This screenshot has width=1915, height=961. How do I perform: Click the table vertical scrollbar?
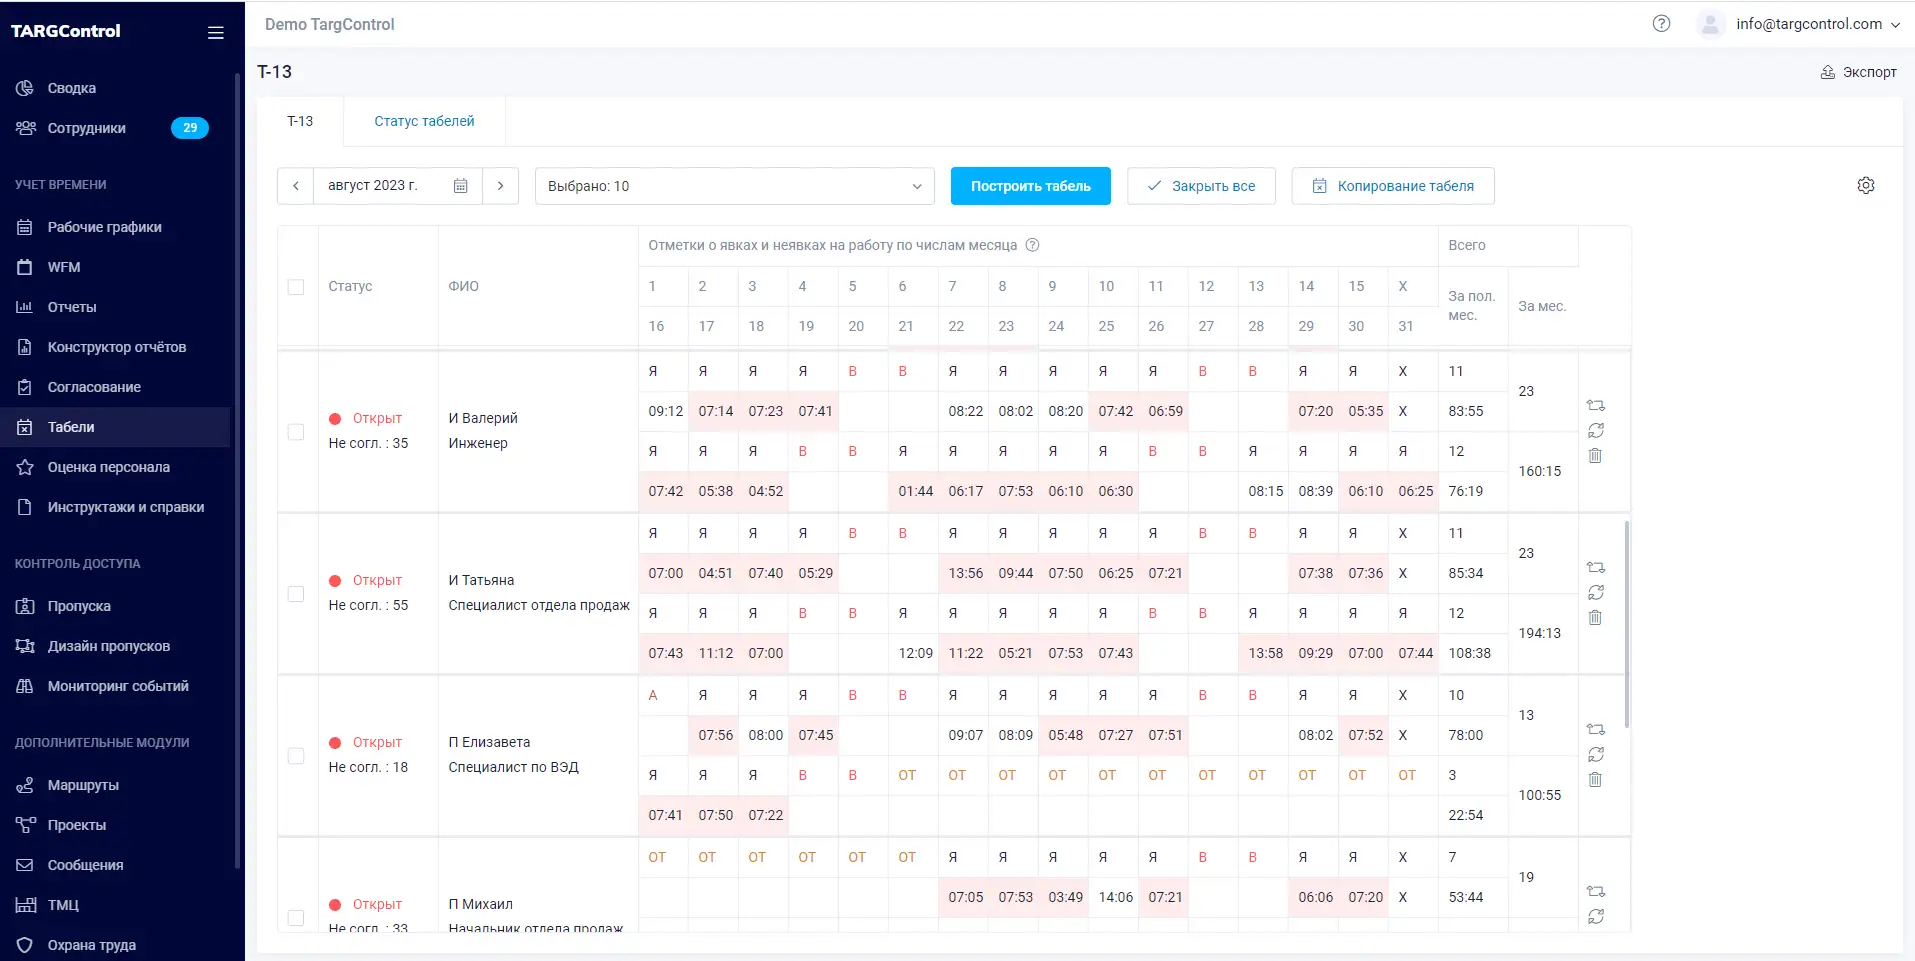point(1626,624)
